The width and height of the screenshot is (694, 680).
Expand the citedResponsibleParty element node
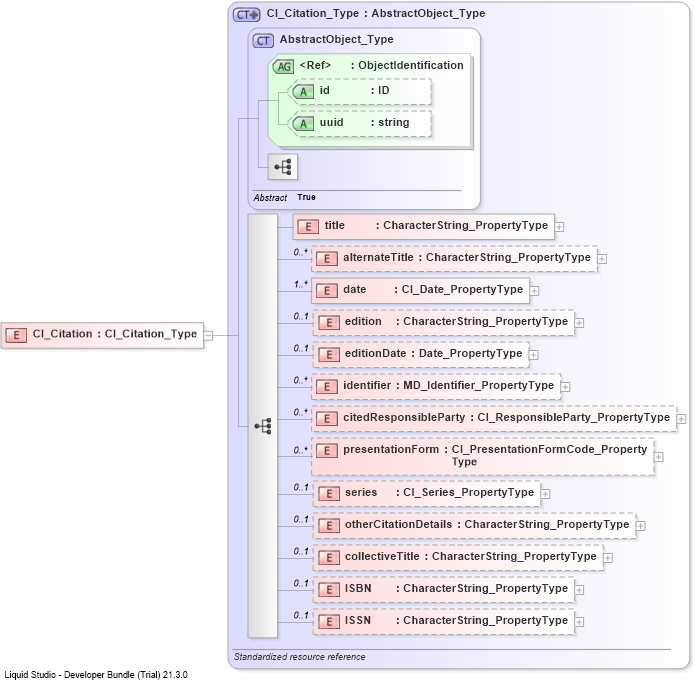(681, 419)
